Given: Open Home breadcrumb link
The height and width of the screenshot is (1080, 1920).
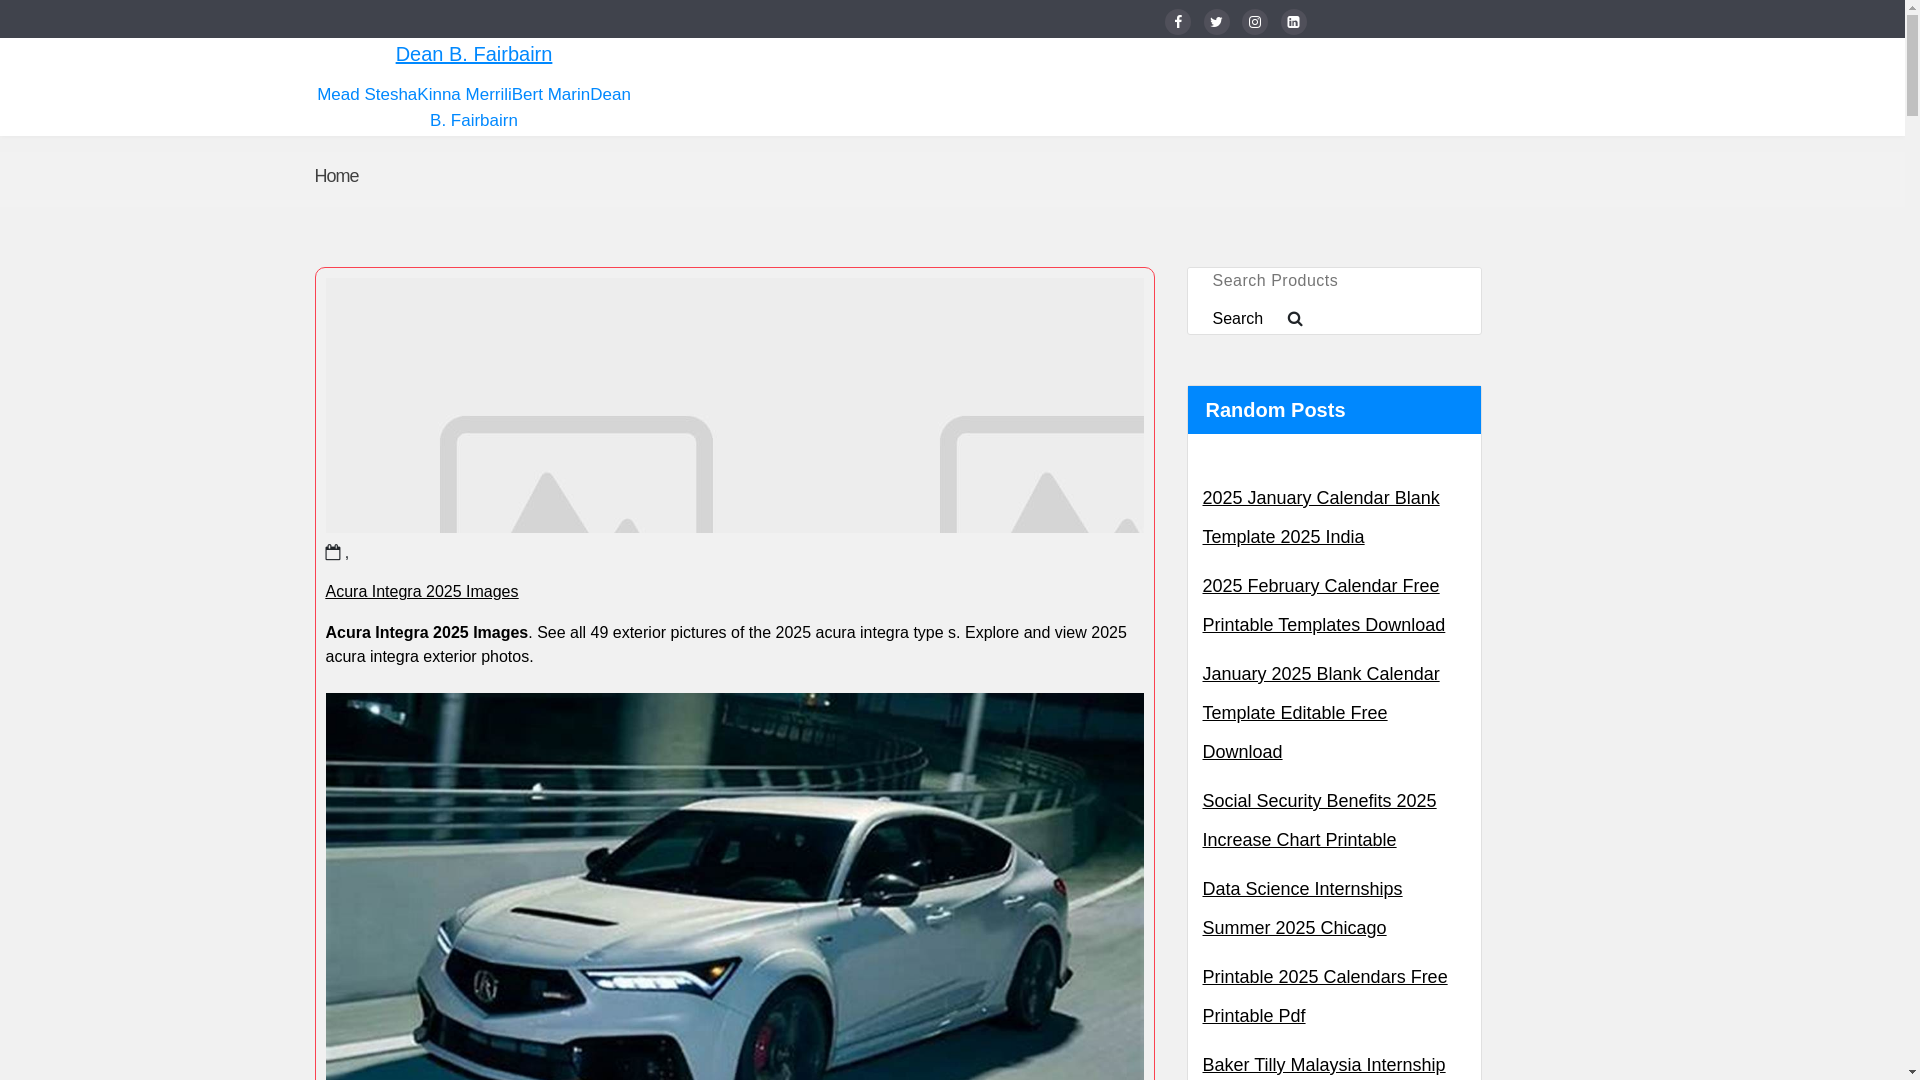Looking at the screenshot, I should (x=336, y=176).
